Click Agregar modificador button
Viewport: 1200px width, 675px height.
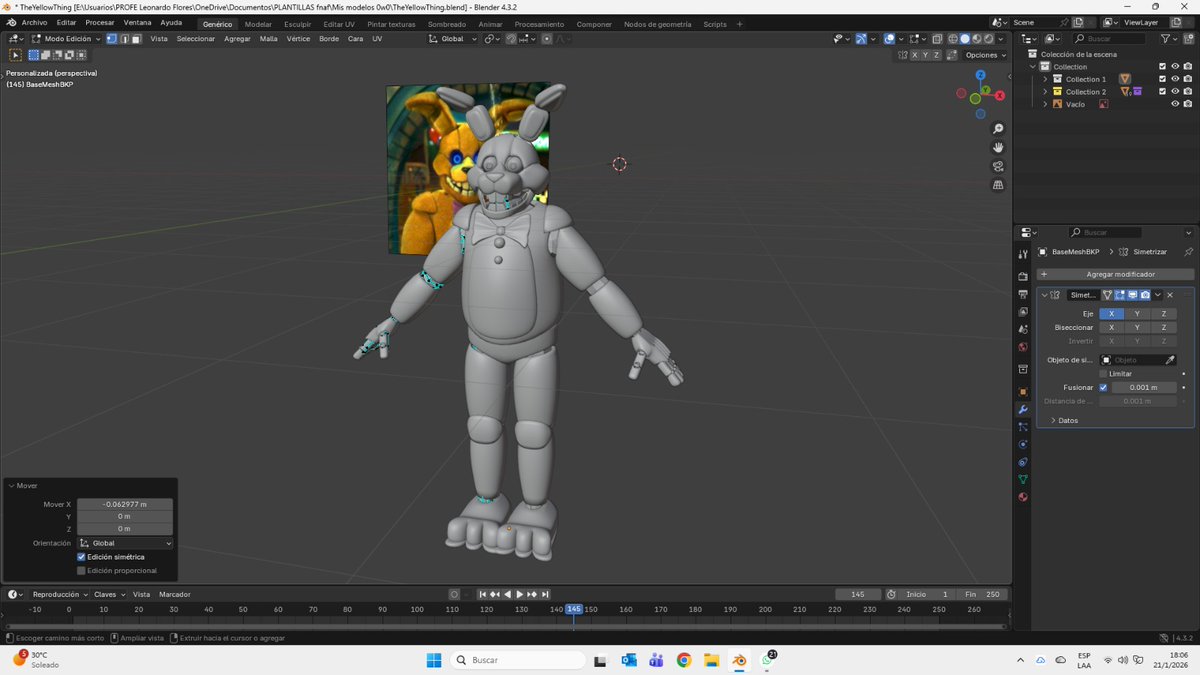click(x=1115, y=274)
